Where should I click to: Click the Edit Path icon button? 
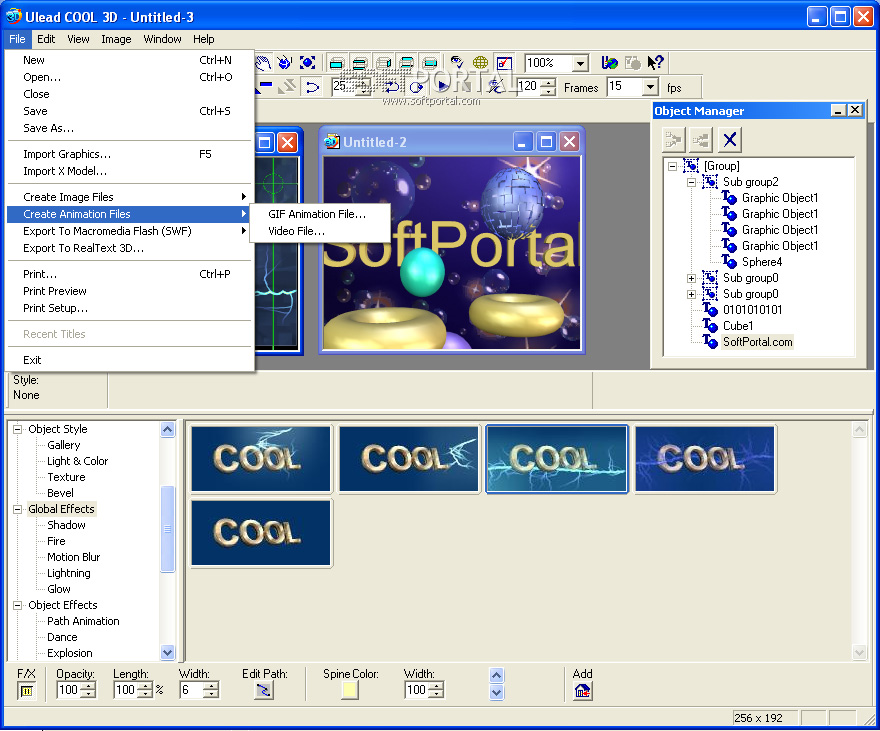[x=264, y=690]
